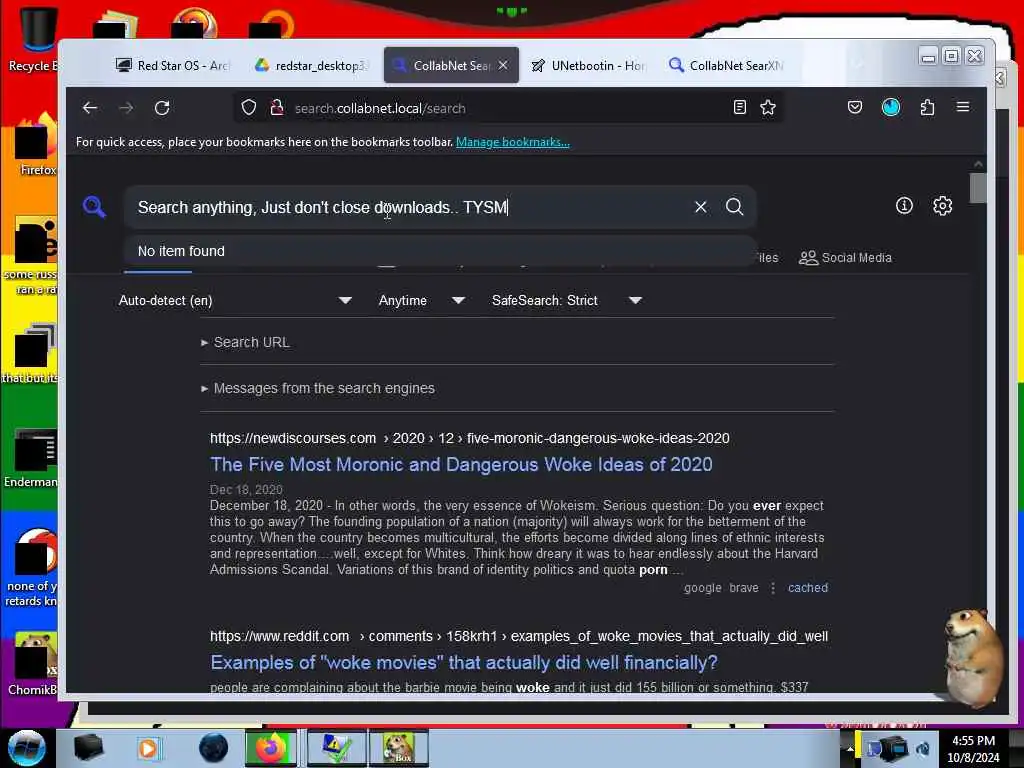Open the media player taskbar icon
This screenshot has height=768, width=1024.
pos(148,748)
